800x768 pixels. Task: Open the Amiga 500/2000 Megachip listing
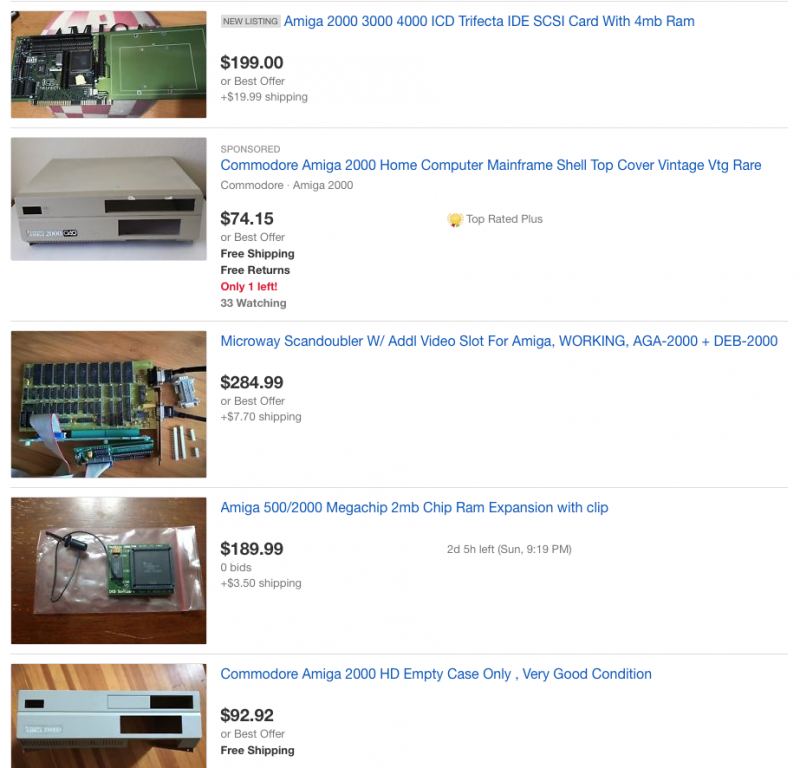[414, 508]
